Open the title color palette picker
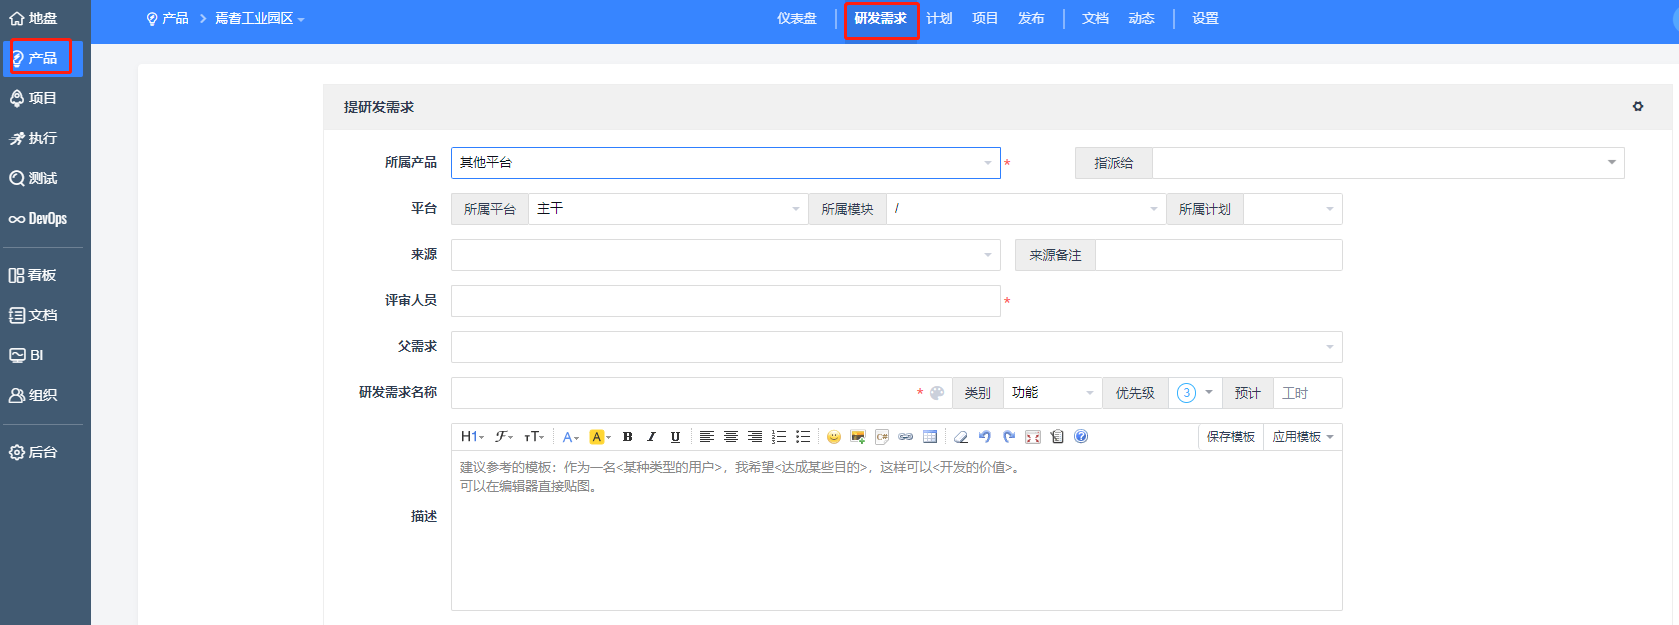Screen dimensions: 1679x625 937,393
